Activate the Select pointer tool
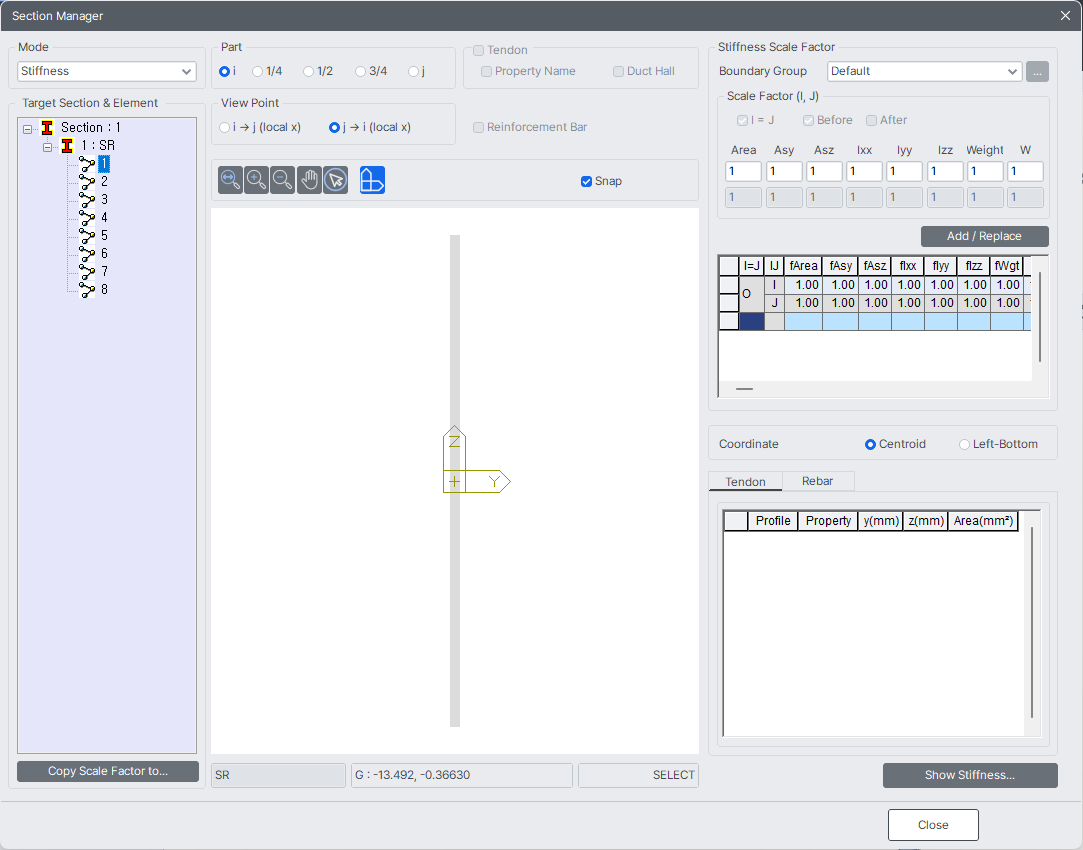The image size is (1083, 850). pos(336,180)
